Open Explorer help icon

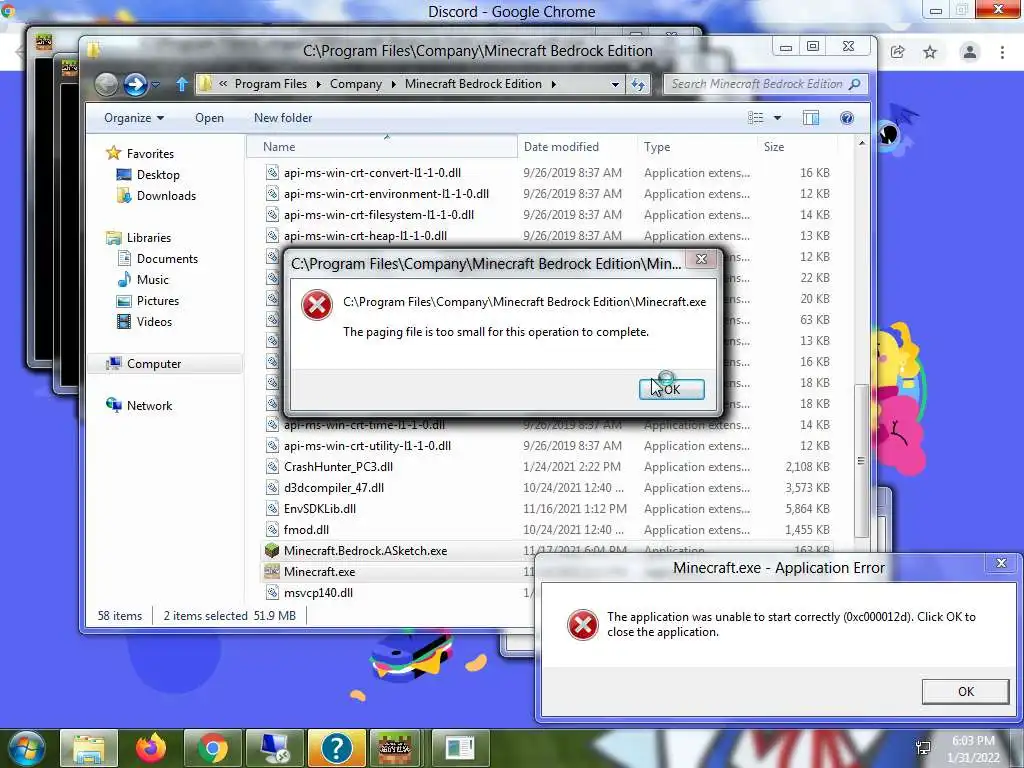[x=846, y=118]
